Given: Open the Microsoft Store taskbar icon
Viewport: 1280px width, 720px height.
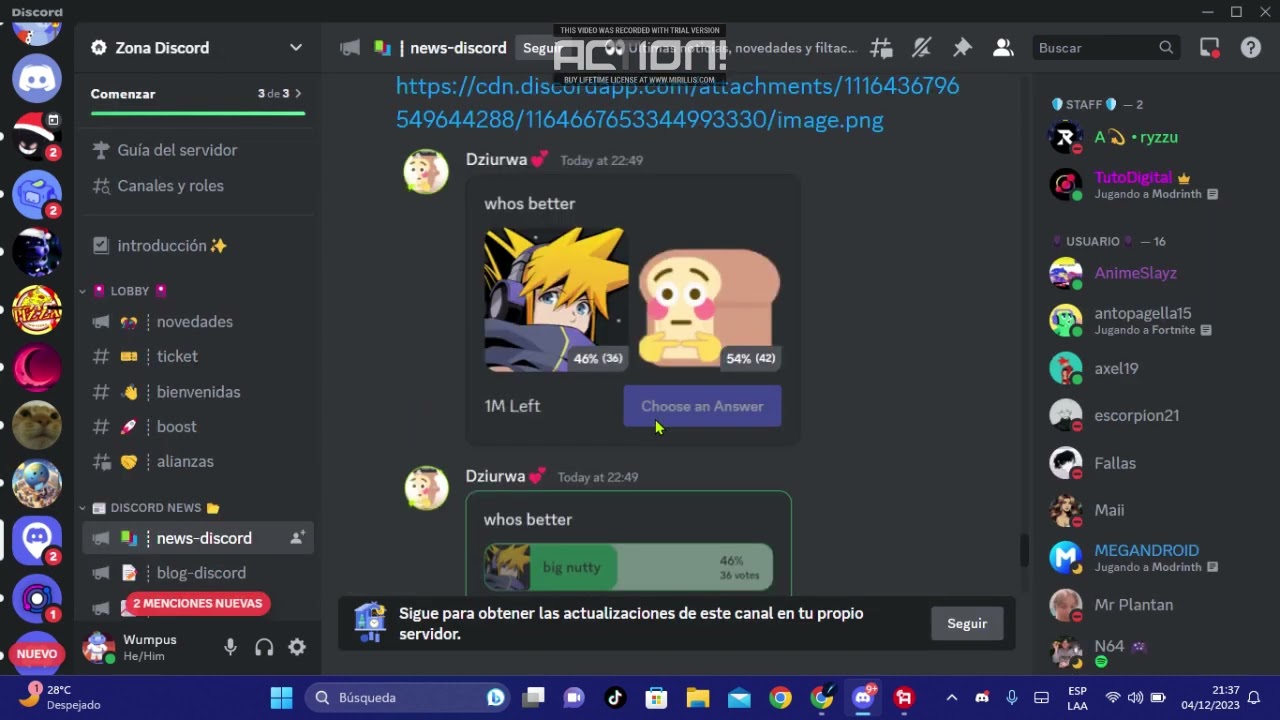Looking at the screenshot, I should [x=656, y=698].
